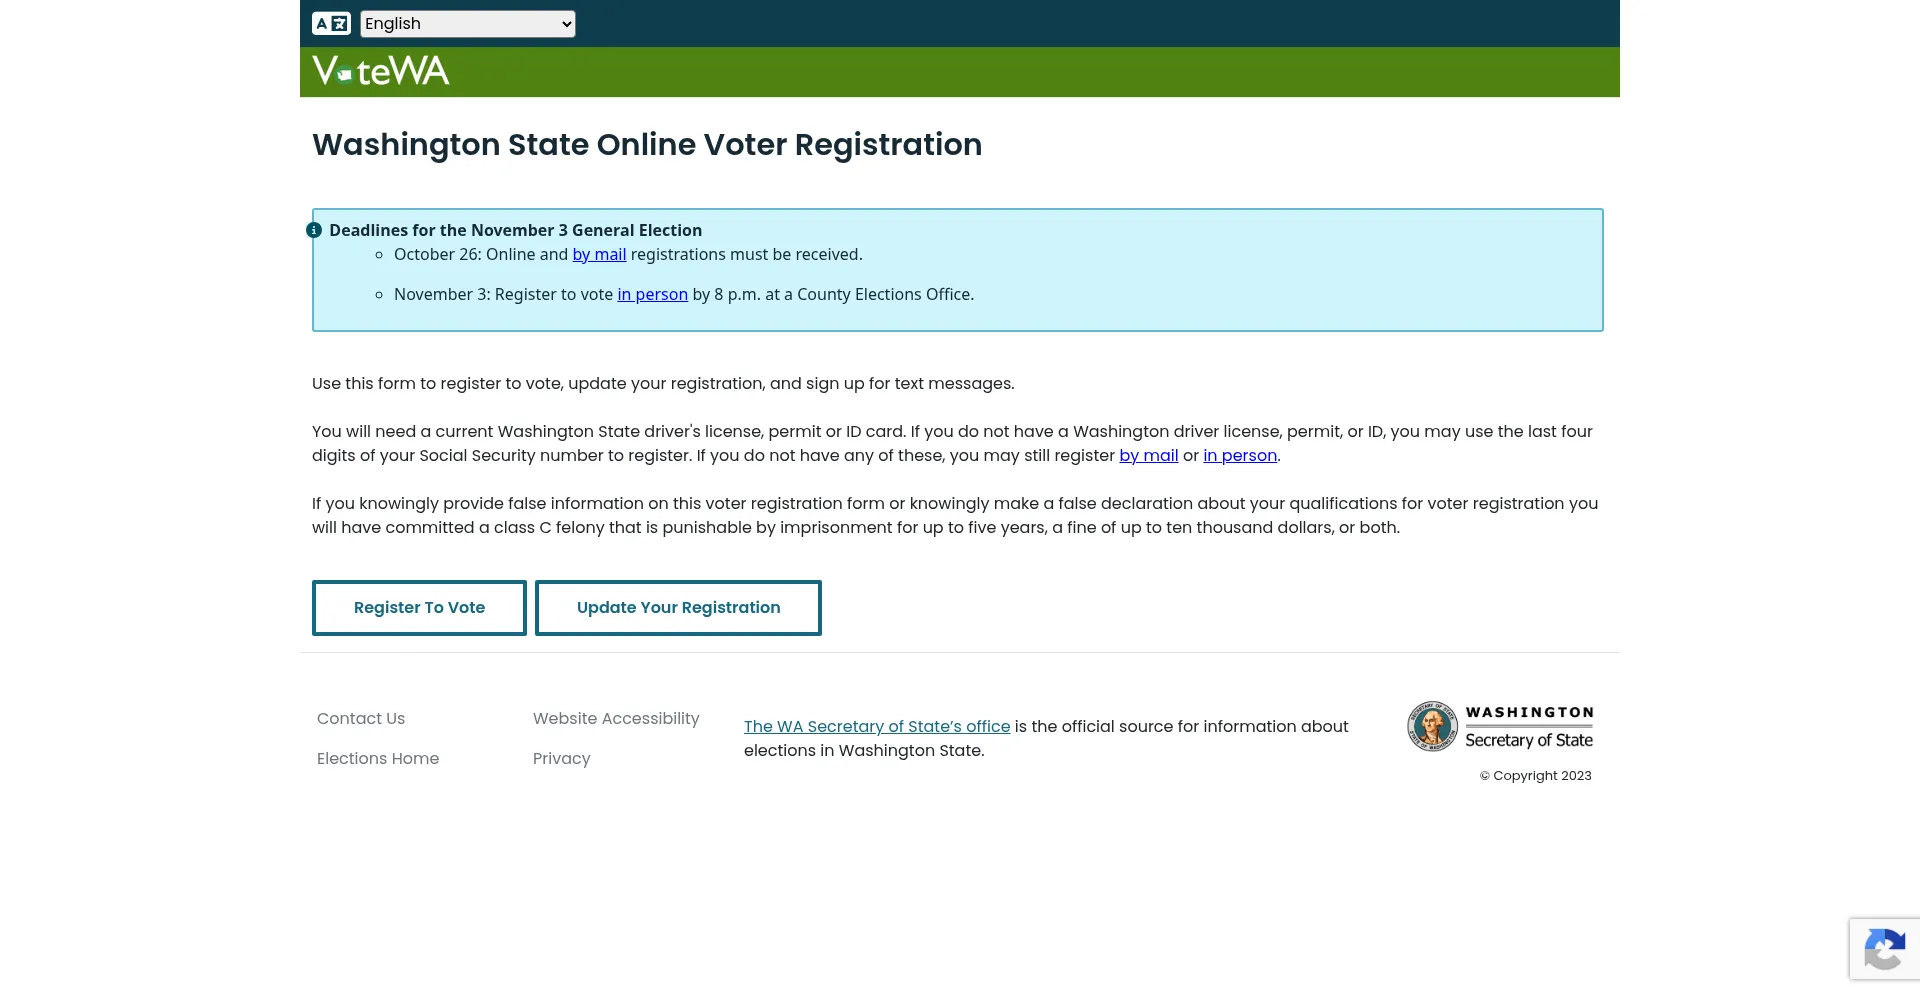Click the Washington Secretary of State seal logo

click(x=1500, y=726)
